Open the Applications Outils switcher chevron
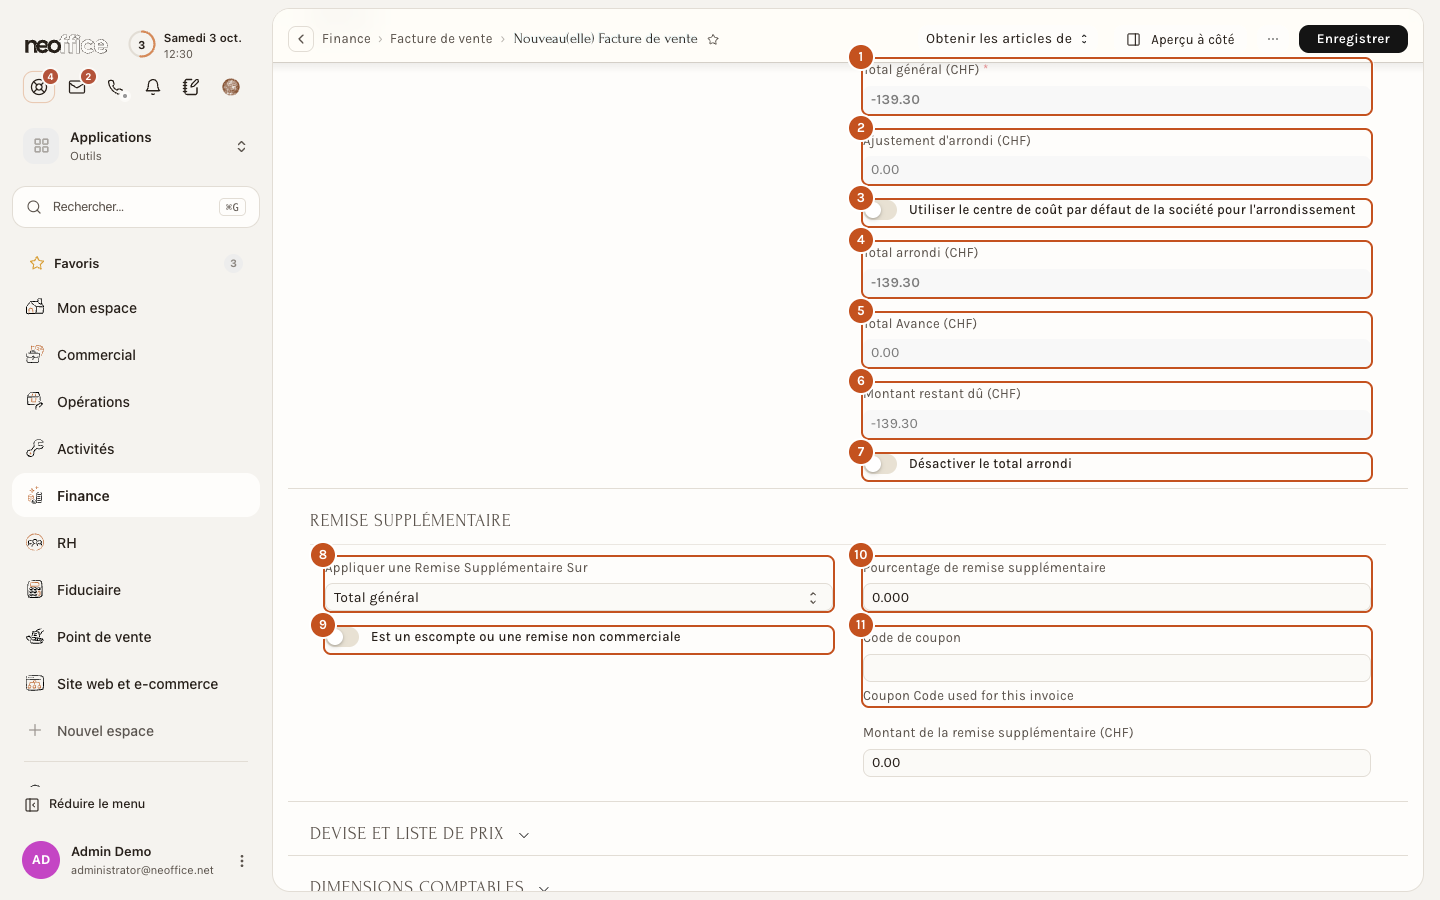This screenshot has width=1440, height=900. pos(241,146)
